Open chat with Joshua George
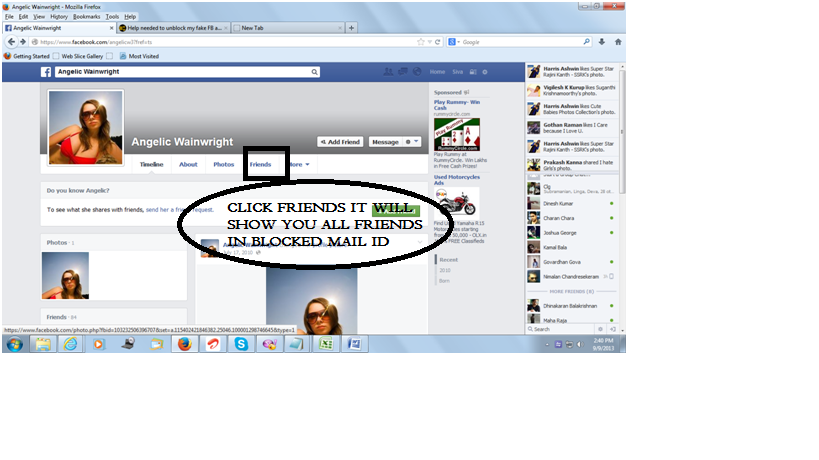The height and width of the screenshot is (460, 819). point(570,233)
